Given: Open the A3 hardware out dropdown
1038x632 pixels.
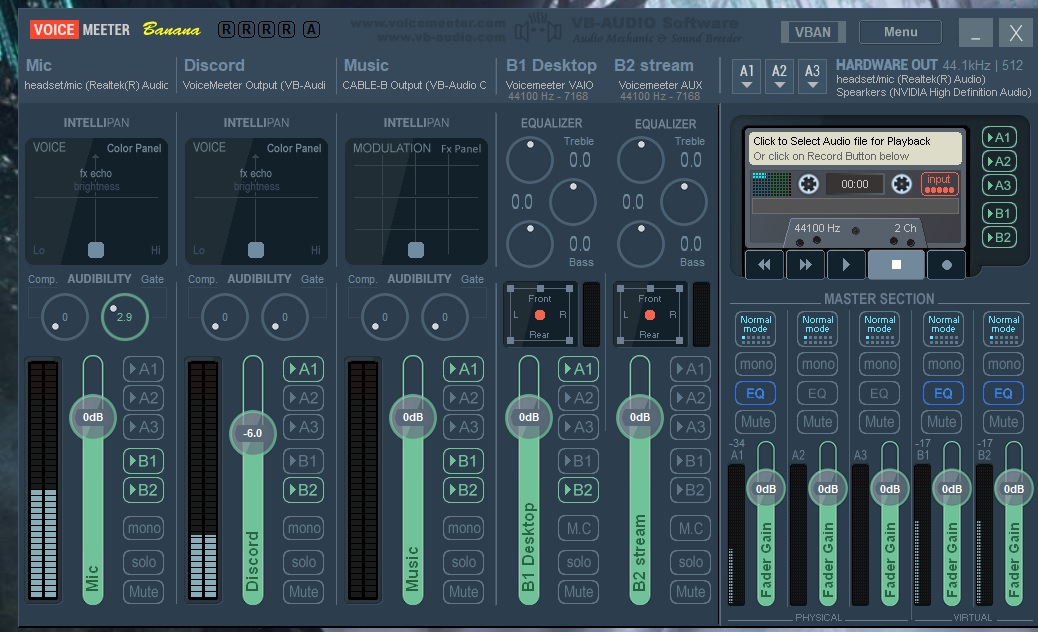Looking at the screenshot, I should (x=812, y=76).
